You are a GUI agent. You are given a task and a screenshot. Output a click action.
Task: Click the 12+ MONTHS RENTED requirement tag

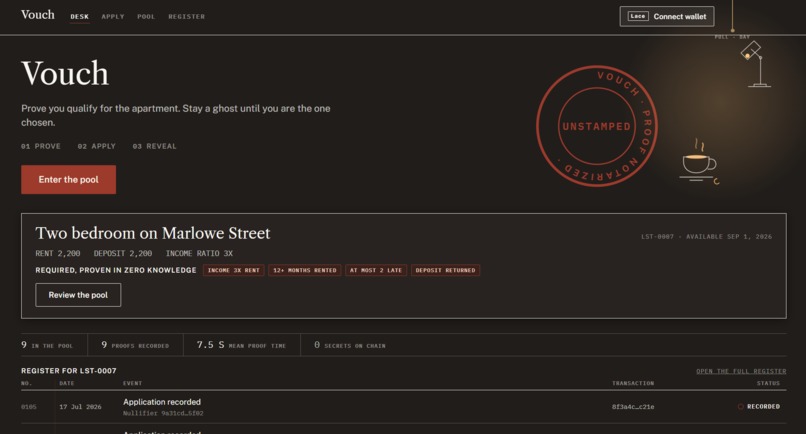point(305,270)
